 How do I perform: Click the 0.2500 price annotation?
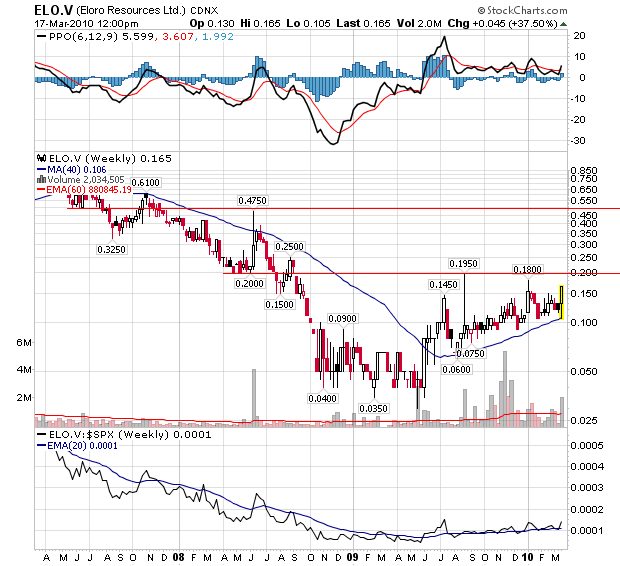click(289, 246)
